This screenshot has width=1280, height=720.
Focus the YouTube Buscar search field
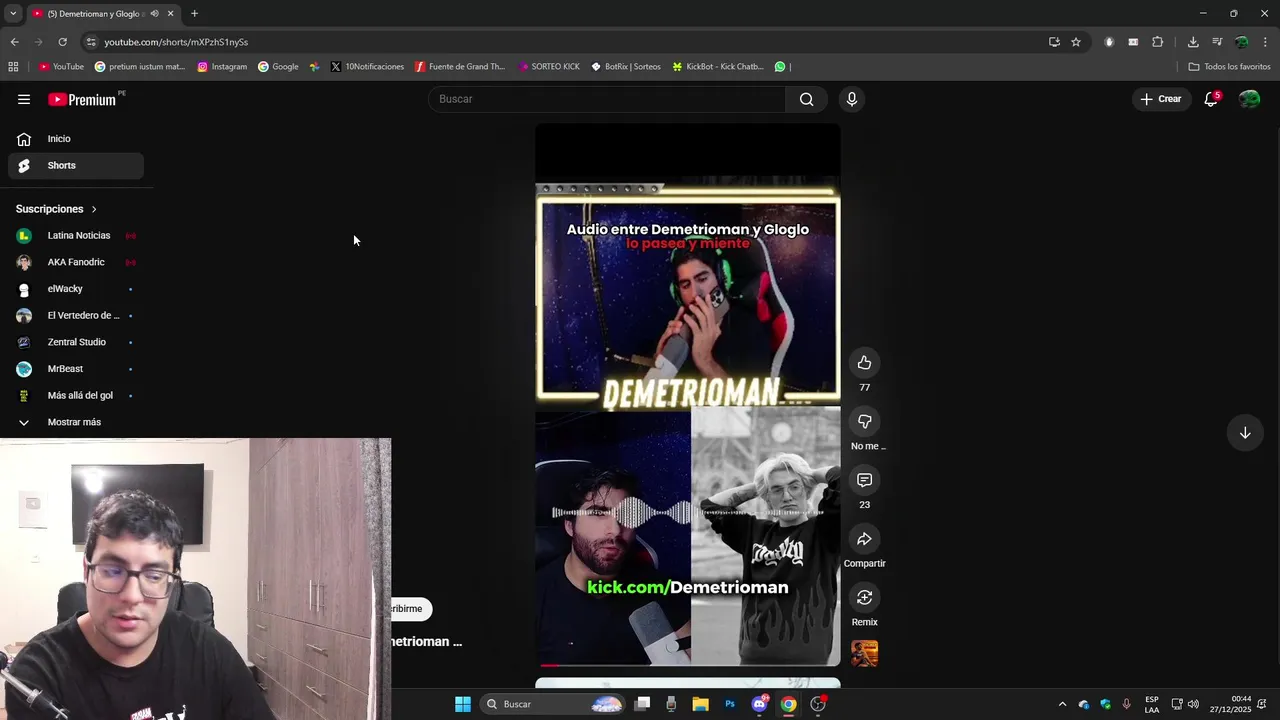coord(607,99)
